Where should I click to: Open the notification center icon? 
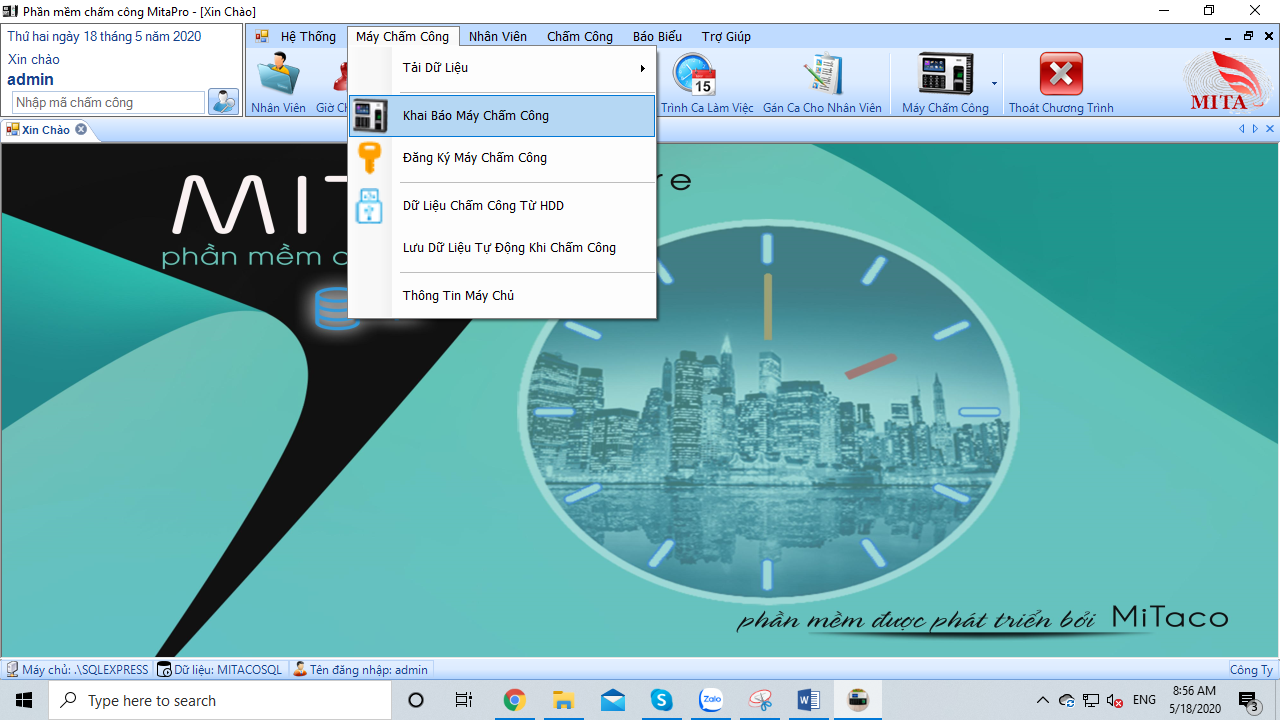1249,700
